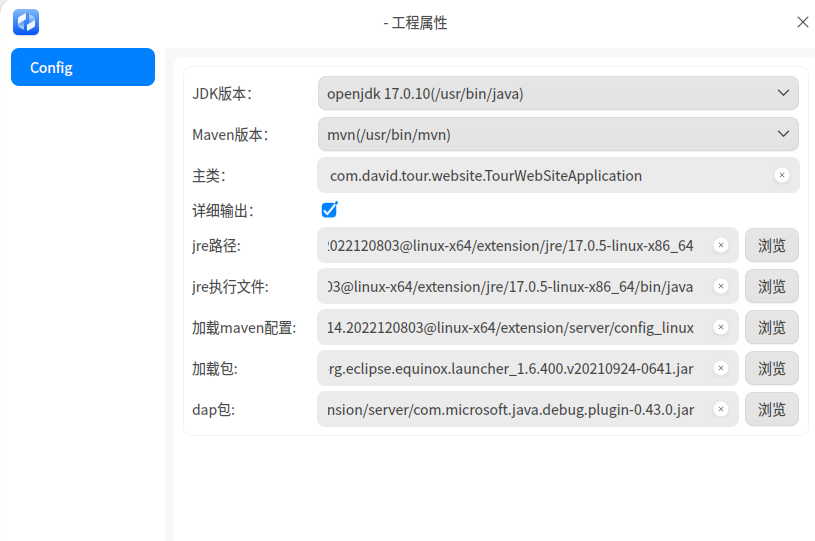Clear the jre路径 field

click(721, 245)
